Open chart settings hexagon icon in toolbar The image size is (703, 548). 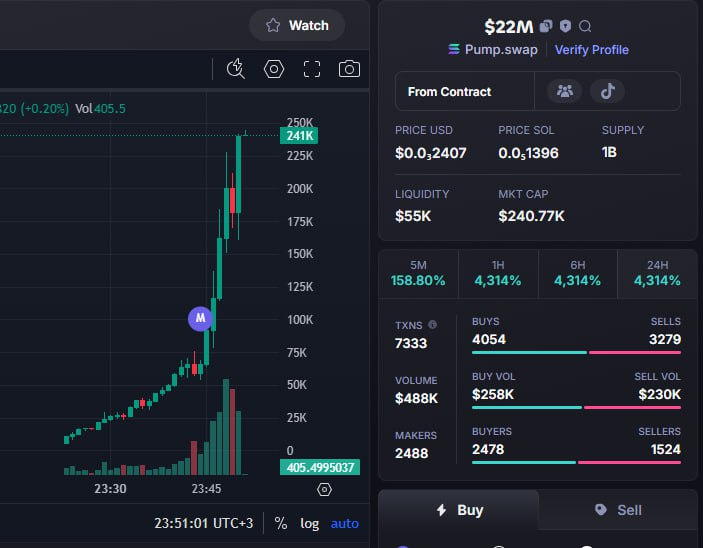(x=273, y=69)
